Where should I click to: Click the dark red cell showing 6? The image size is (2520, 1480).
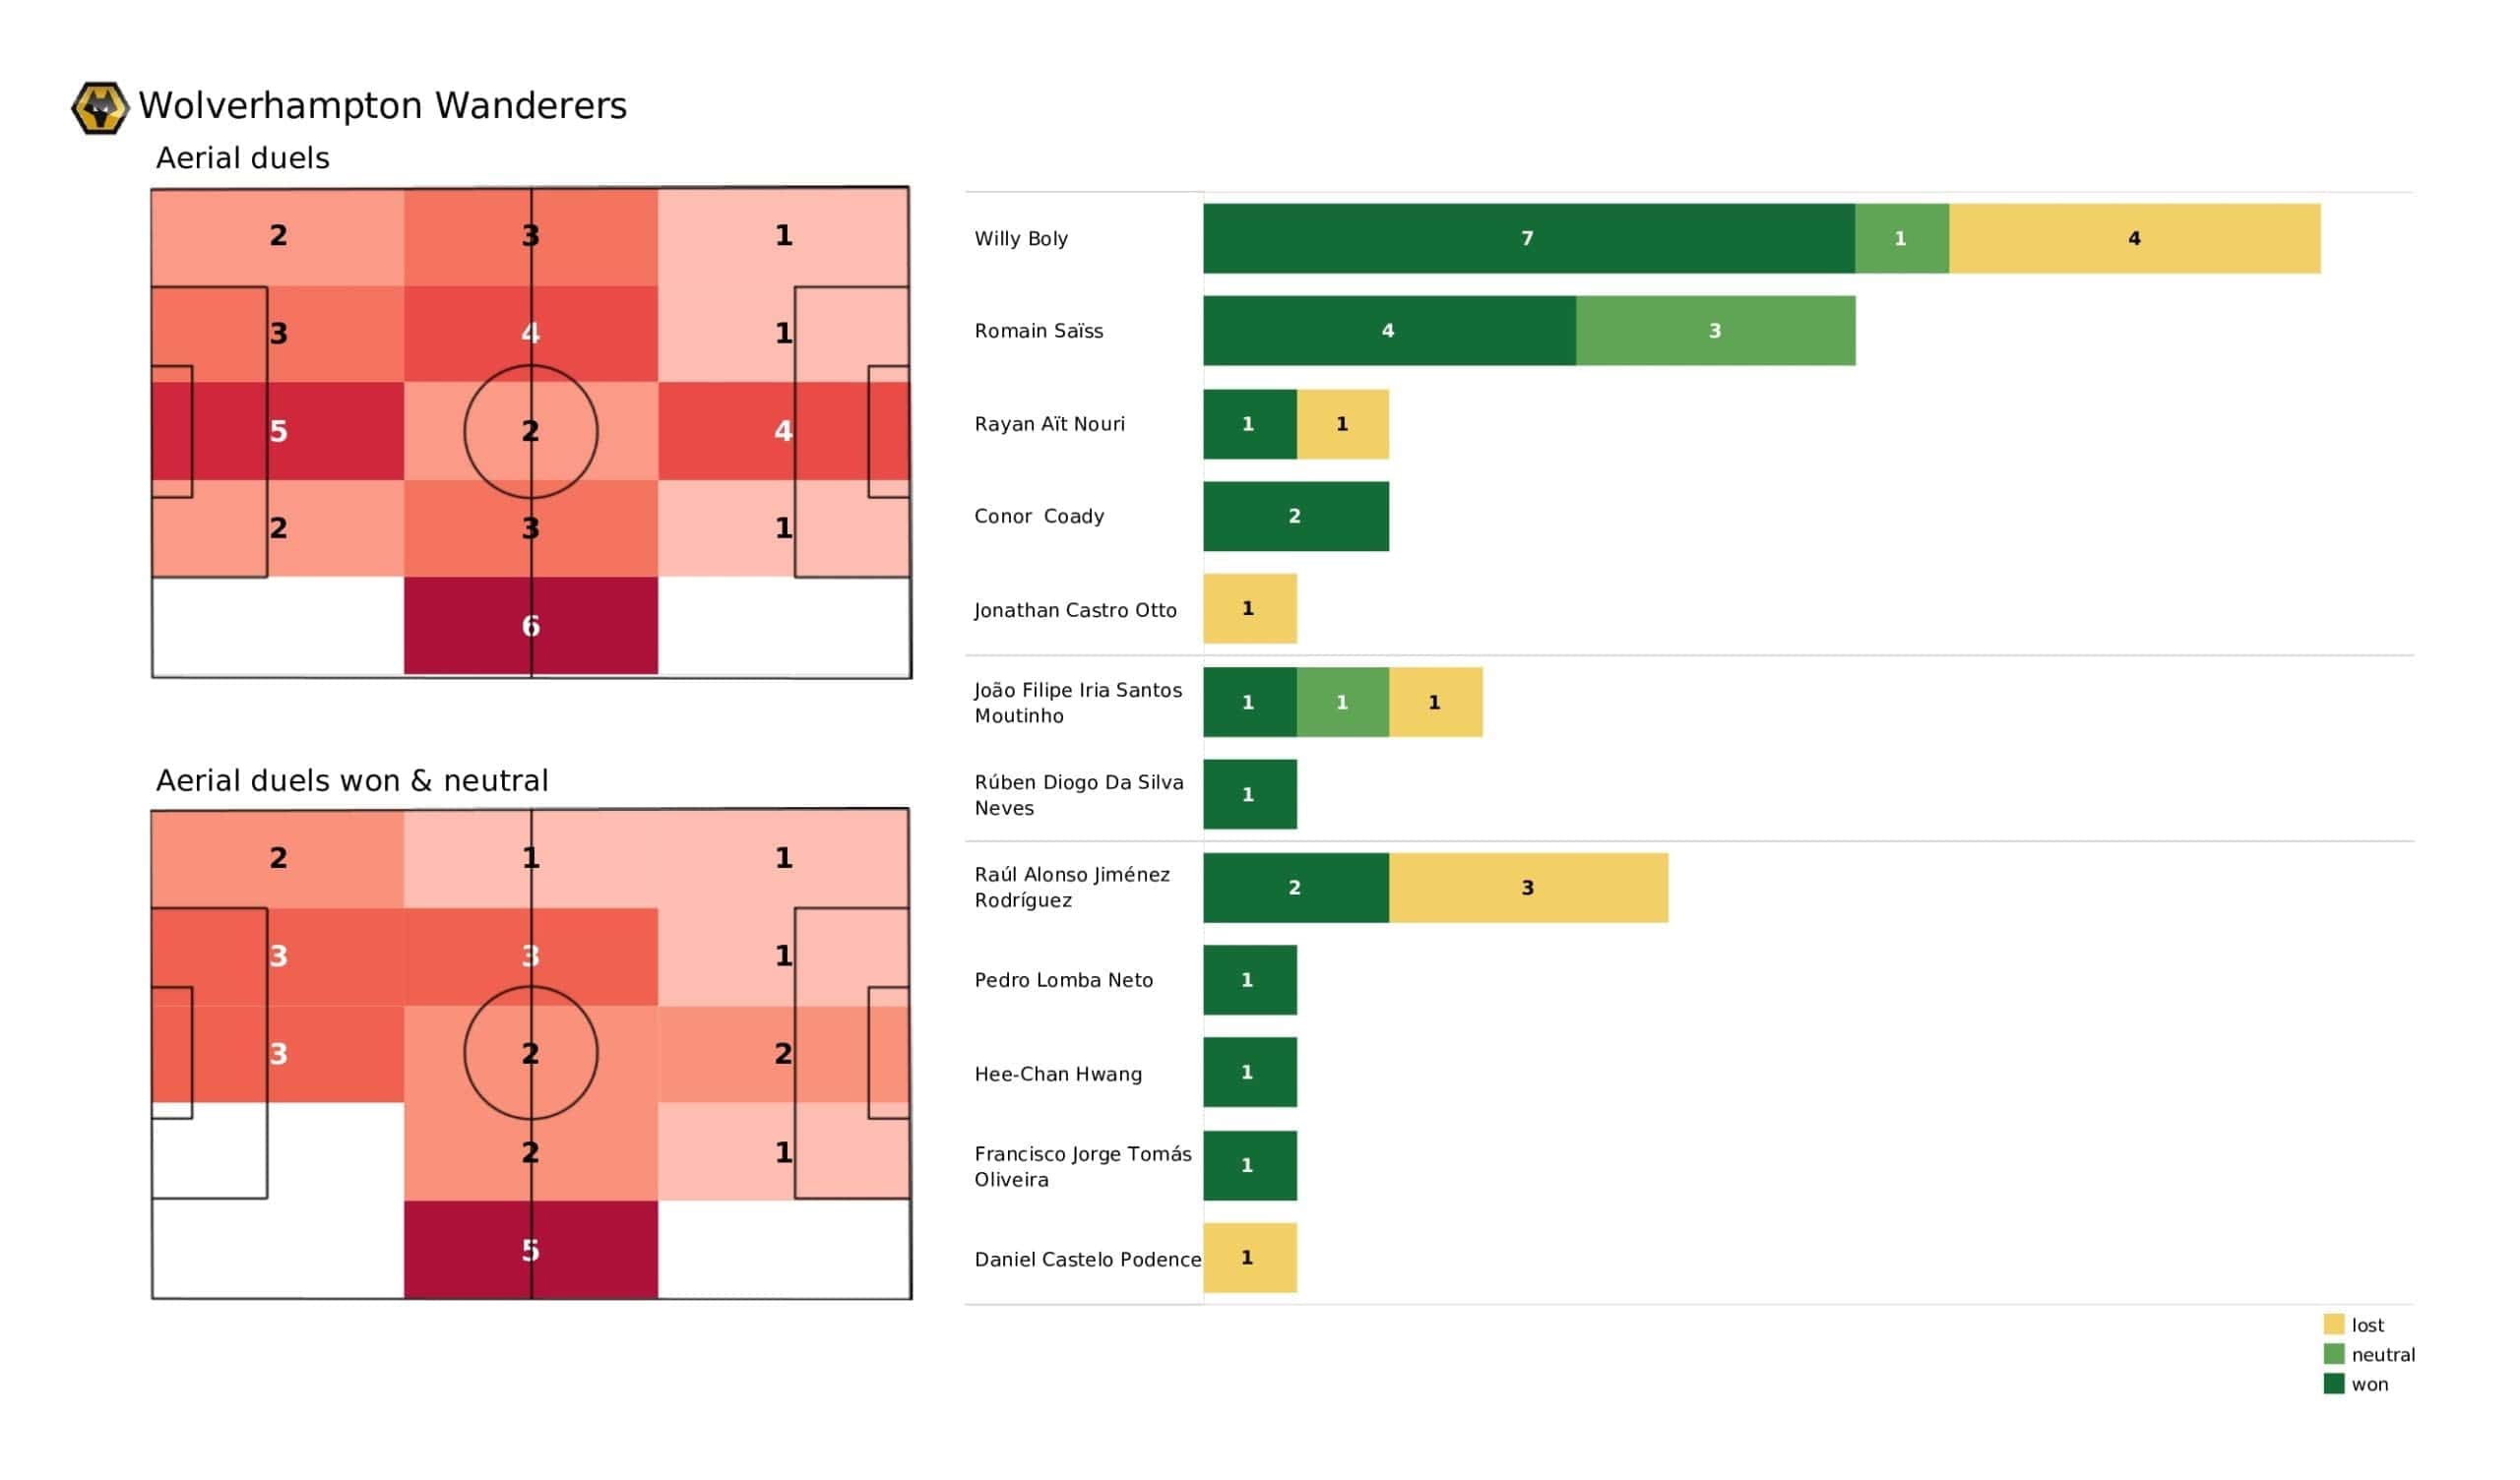pos(530,626)
